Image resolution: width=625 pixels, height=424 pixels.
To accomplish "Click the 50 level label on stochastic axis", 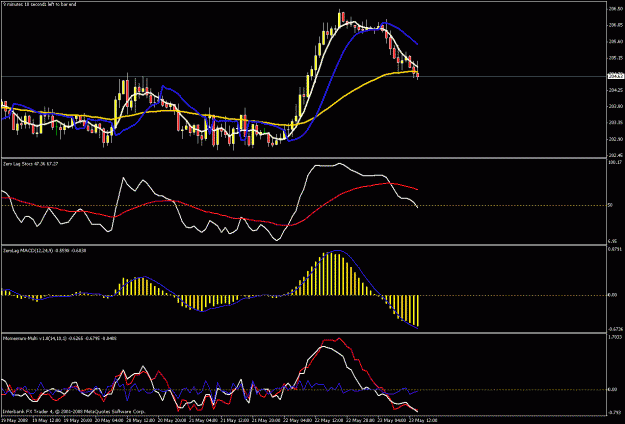I will click(611, 206).
